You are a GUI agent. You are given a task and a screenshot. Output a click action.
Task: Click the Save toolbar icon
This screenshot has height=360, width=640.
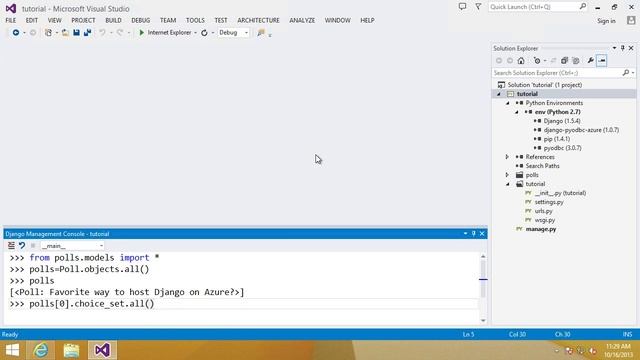point(76,33)
